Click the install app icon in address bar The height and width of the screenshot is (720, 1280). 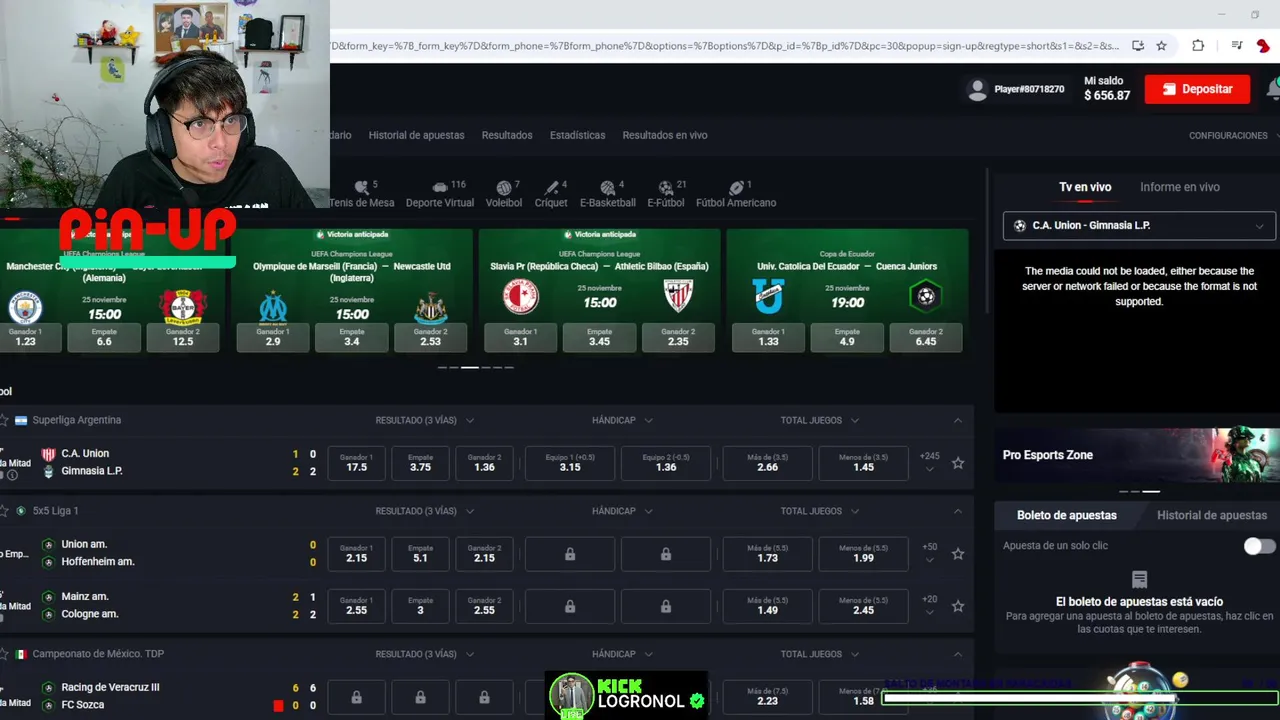1138,45
